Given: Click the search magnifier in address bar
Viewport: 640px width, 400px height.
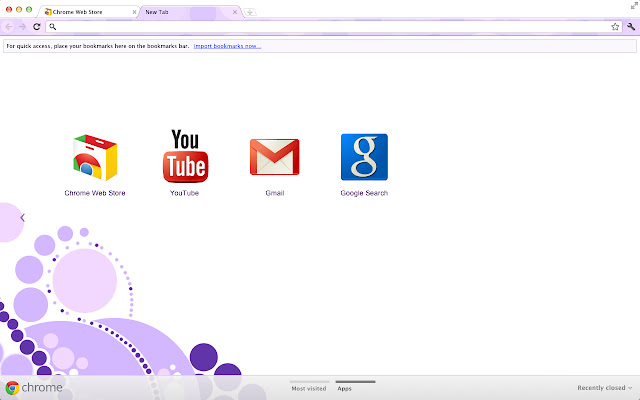Looking at the screenshot, I should point(53,27).
